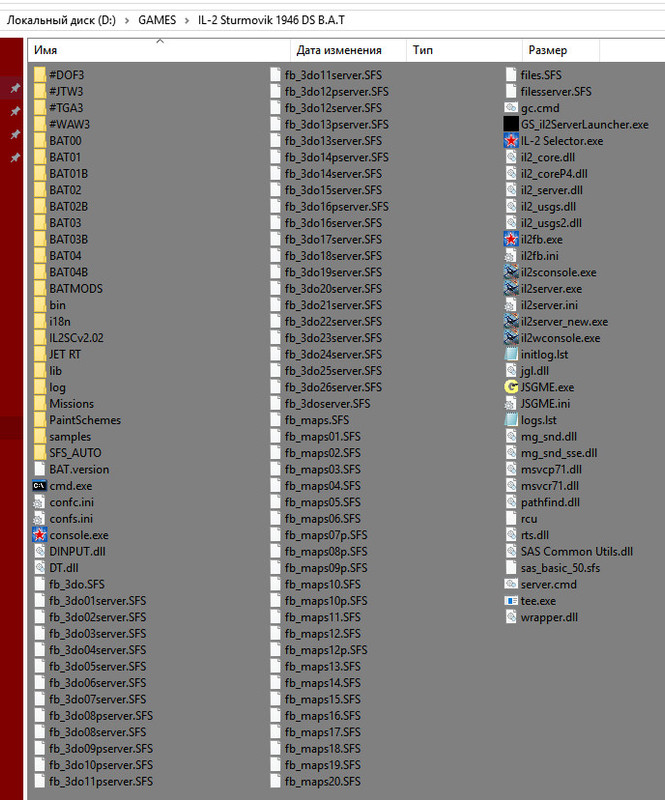The height and width of the screenshot is (800, 665).
Task: Select the PaintSchemes folder name
Action: click(85, 420)
